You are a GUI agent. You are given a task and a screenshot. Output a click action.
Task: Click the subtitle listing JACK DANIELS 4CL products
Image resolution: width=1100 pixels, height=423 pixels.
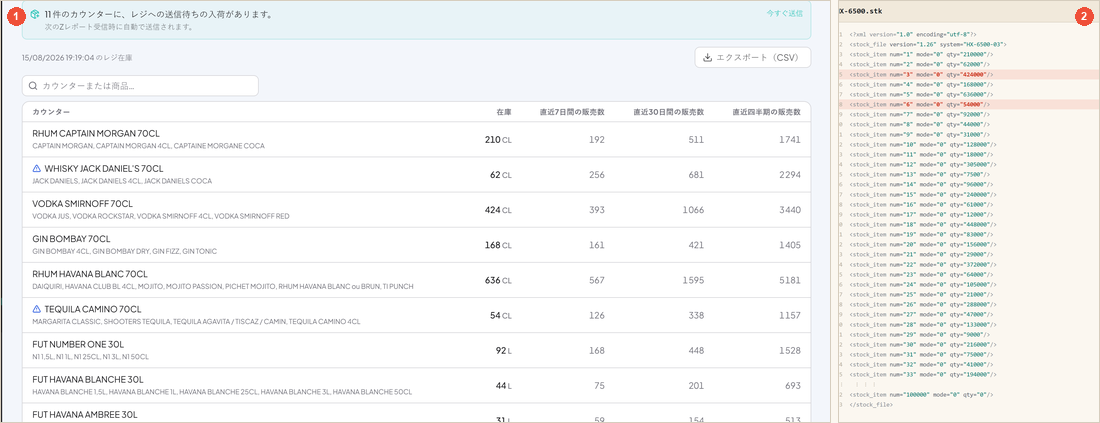pyautogui.click(x=122, y=181)
